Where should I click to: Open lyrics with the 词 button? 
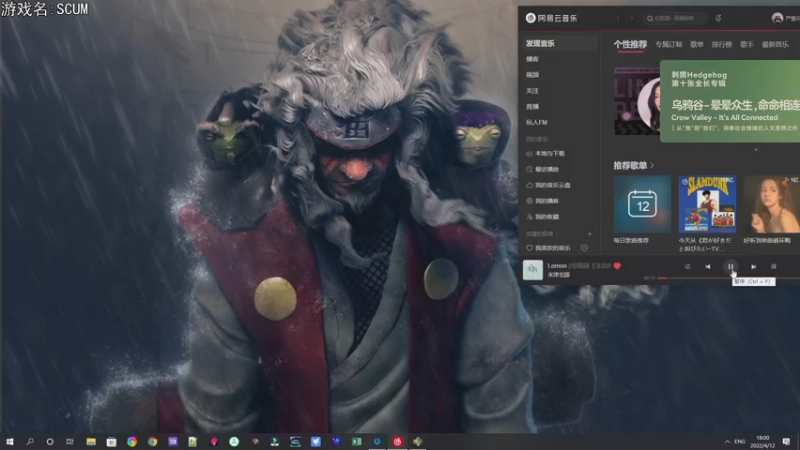coord(773,266)
